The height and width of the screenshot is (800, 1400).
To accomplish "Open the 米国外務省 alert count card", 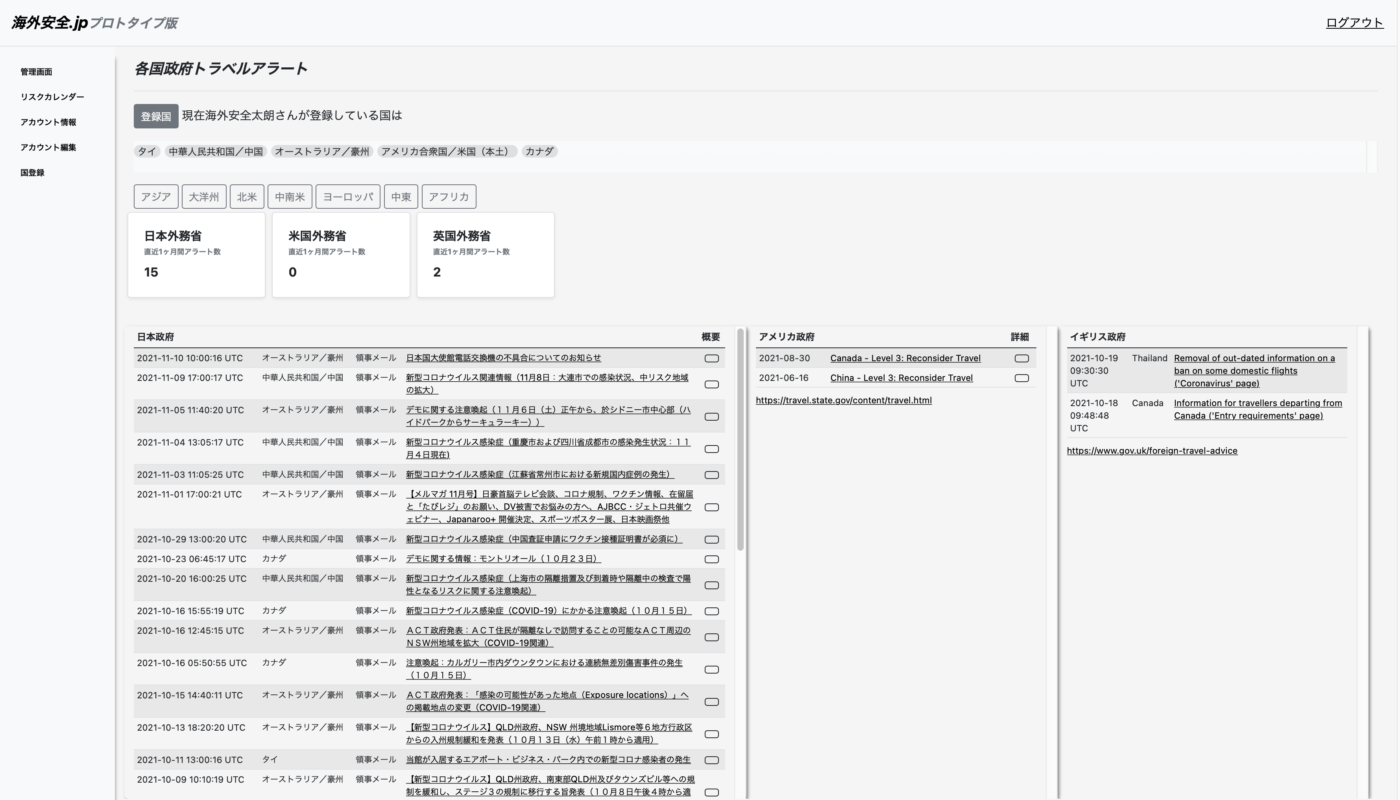I will tap(341, 254).
